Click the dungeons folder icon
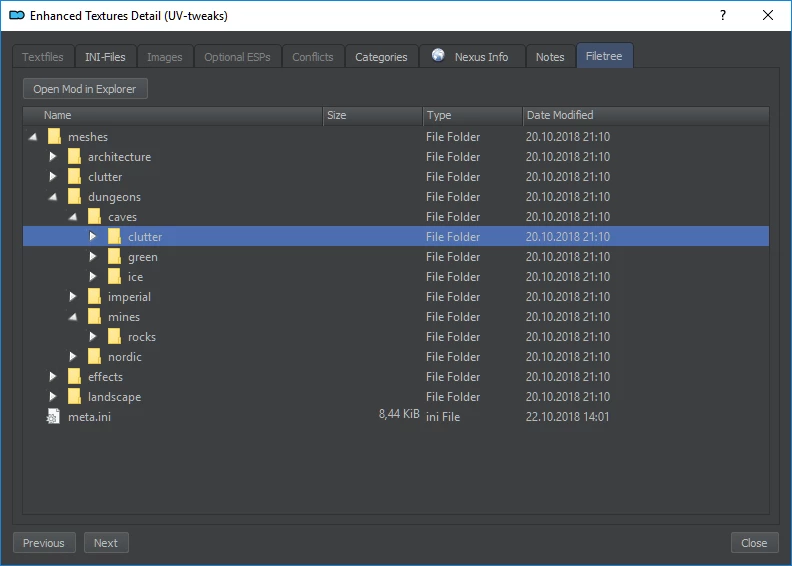 (74, 196)
